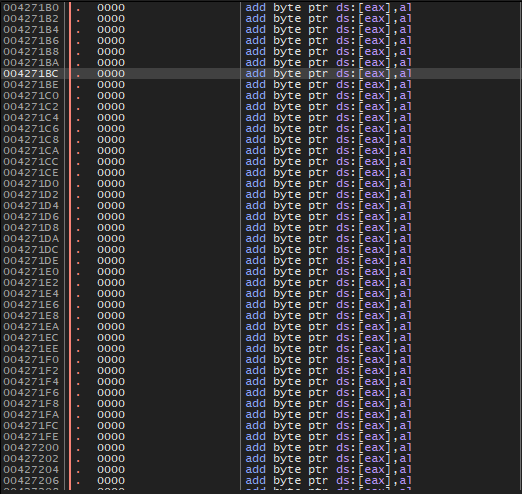The image size is (522, 494).
Task: Select address row 004271EE
Action: pyautogui.click(x=31, y=349)
